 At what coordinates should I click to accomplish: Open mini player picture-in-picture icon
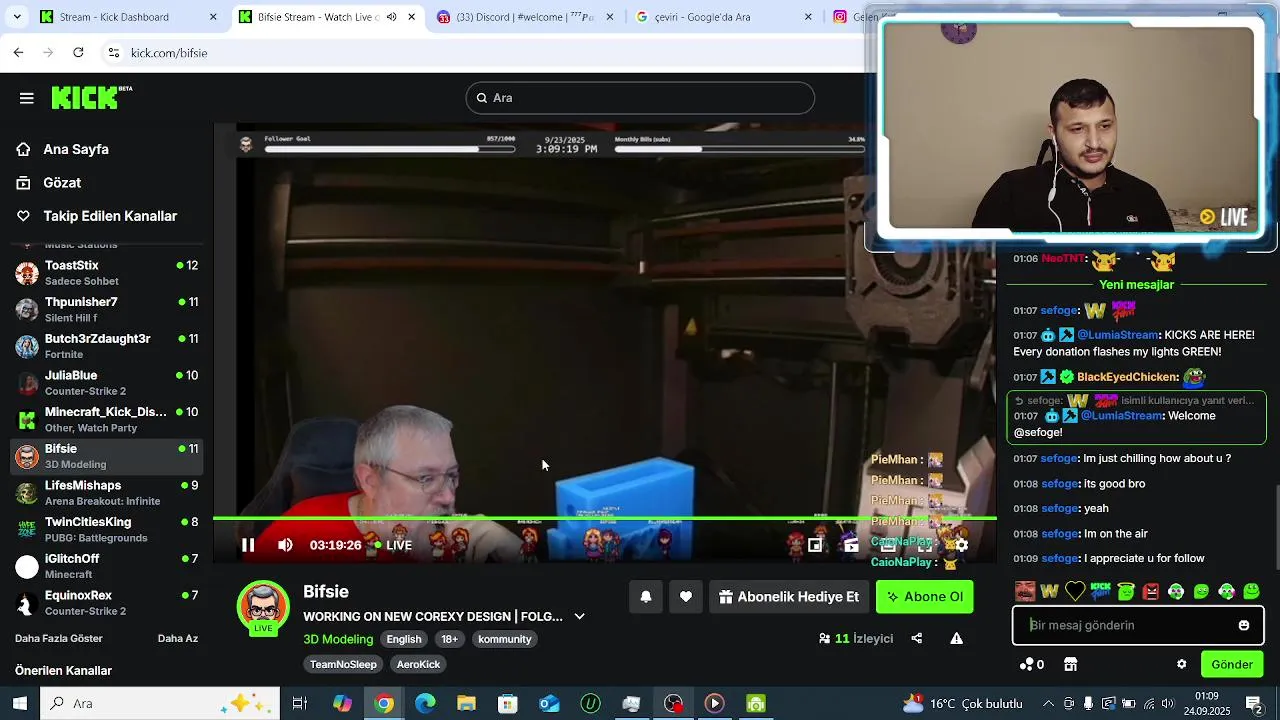click(815, 545)
